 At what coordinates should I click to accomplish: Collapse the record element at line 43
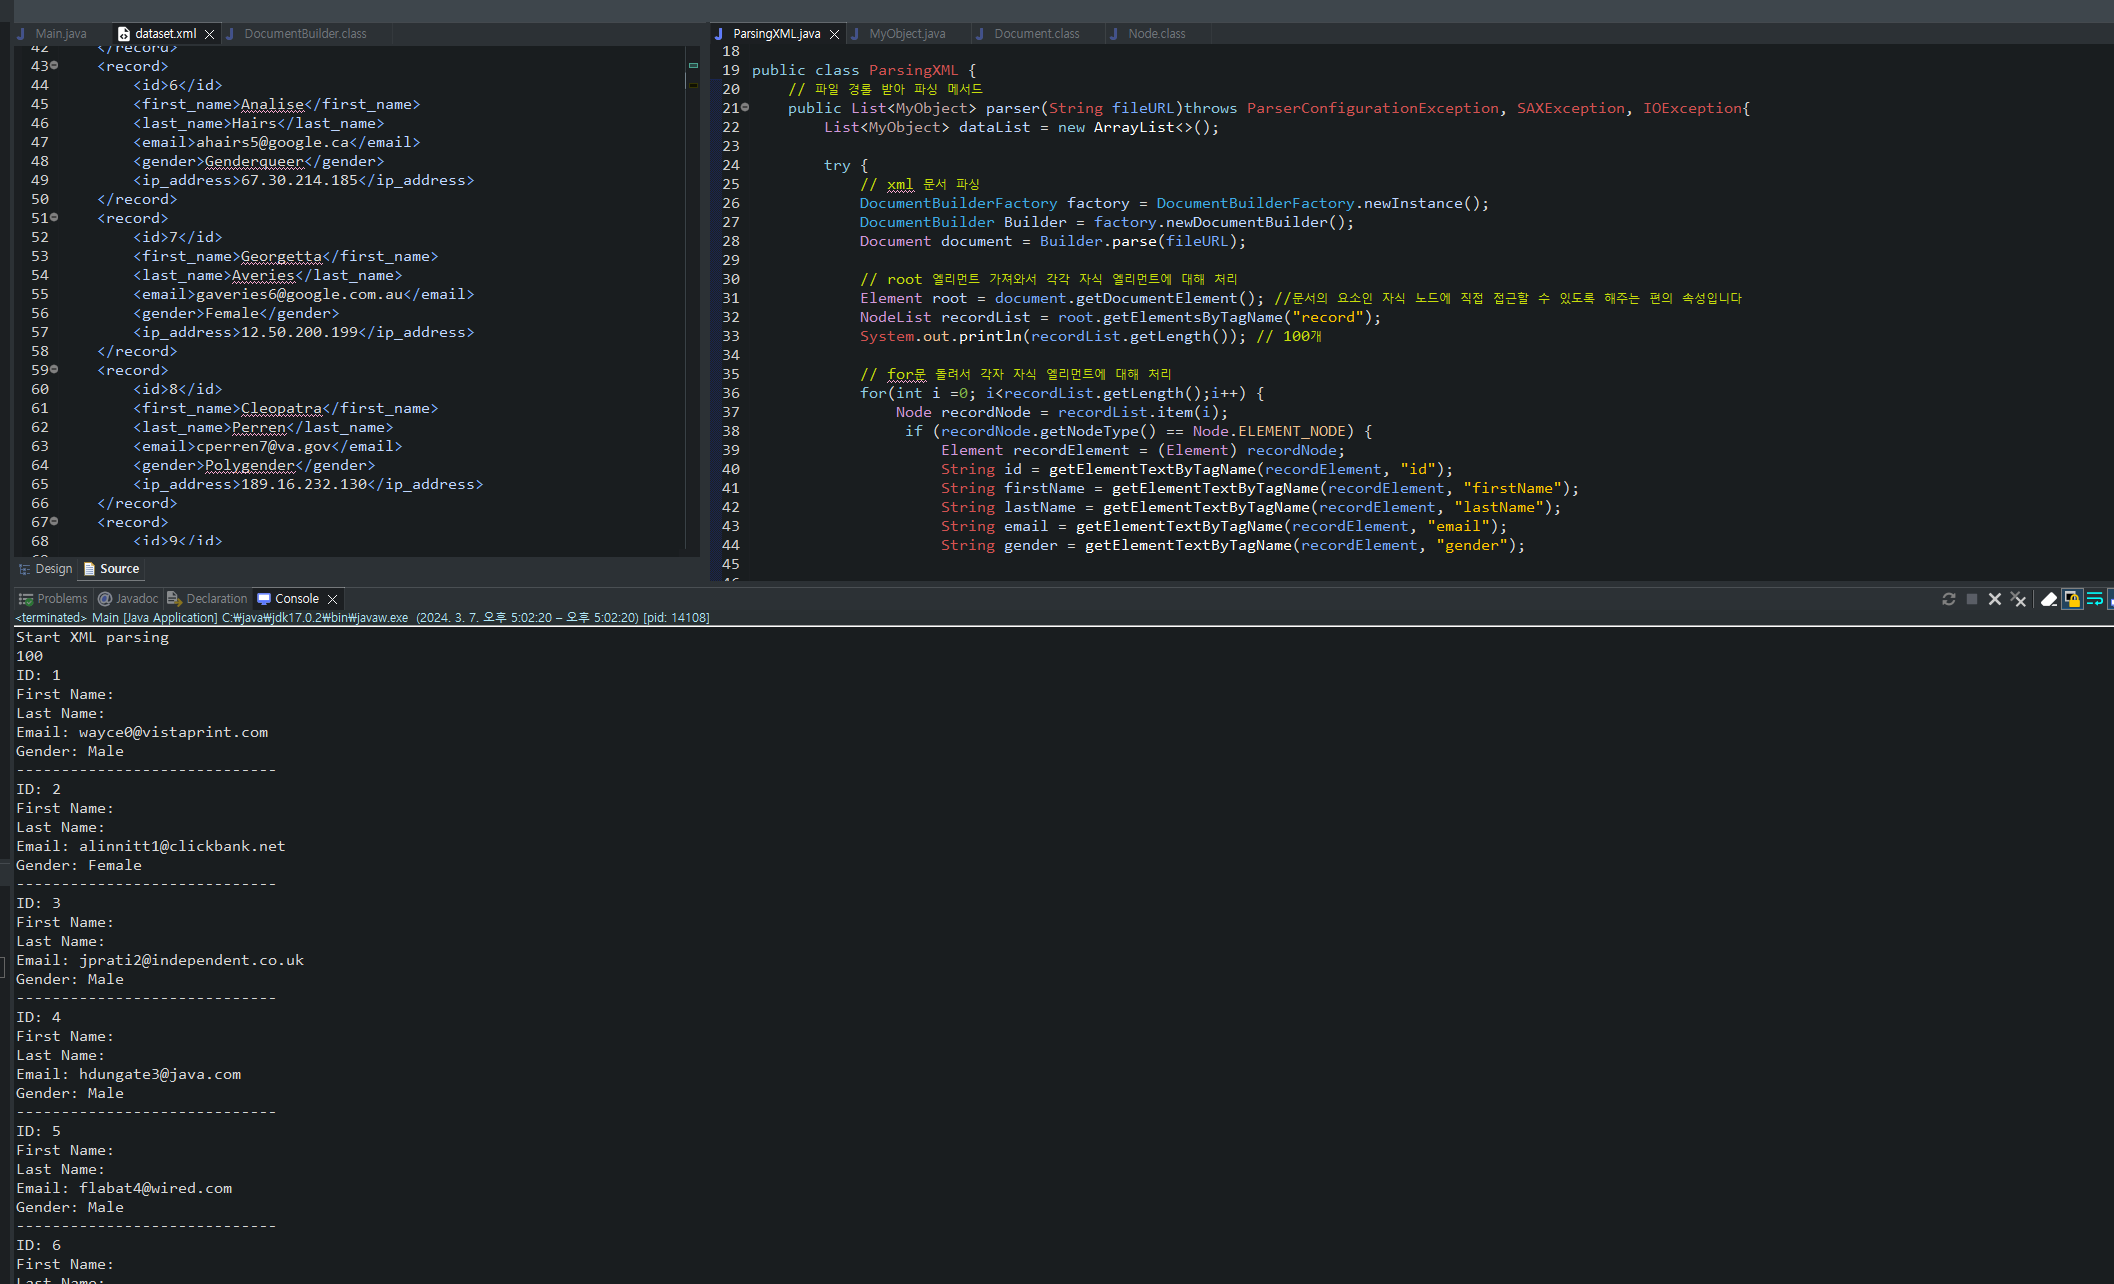(54, 66)
